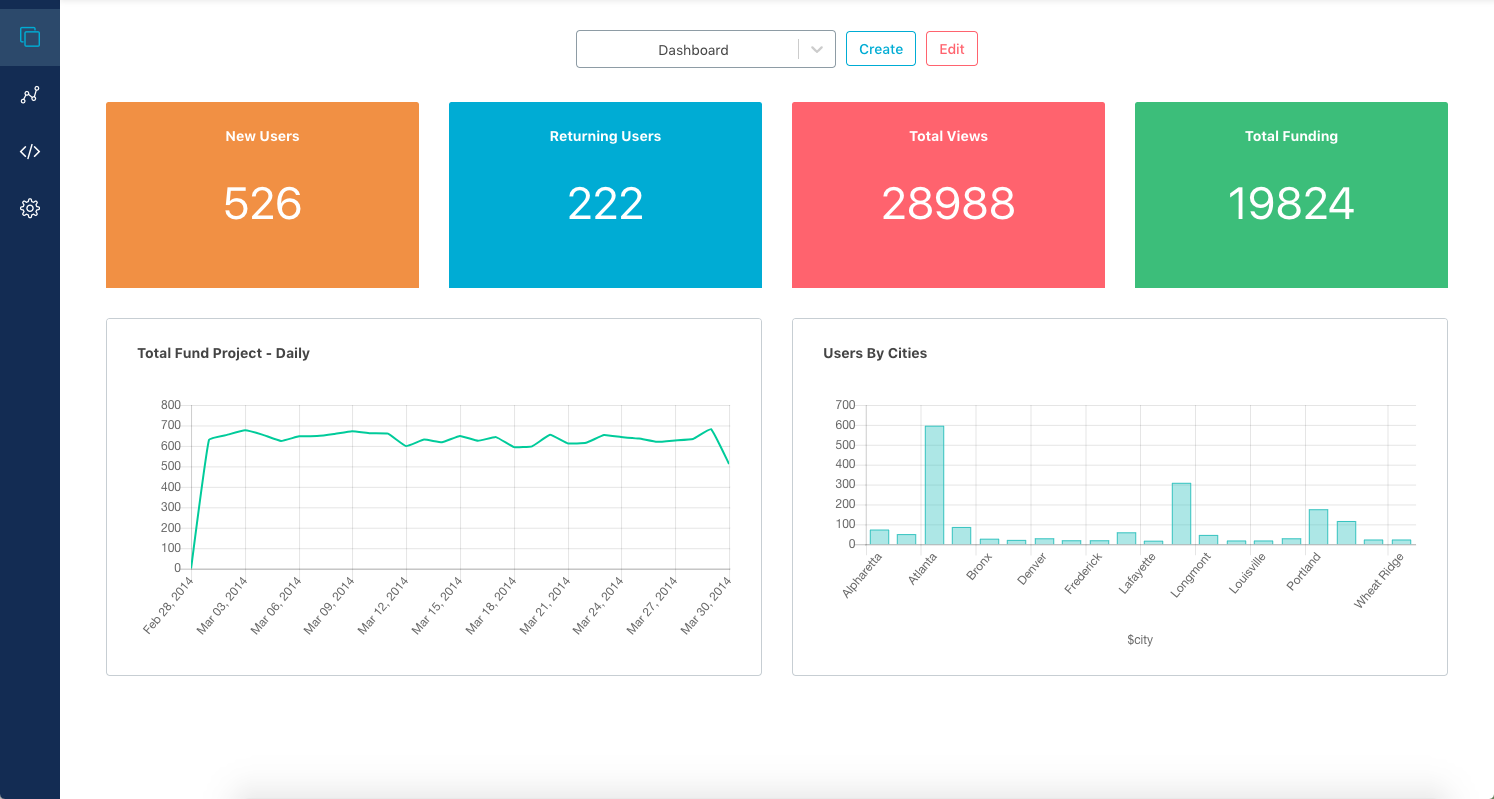Click the highlighted sidebar tile at top
The width and height of the screenshot is (1494, 799).
[x=30, y=37]
